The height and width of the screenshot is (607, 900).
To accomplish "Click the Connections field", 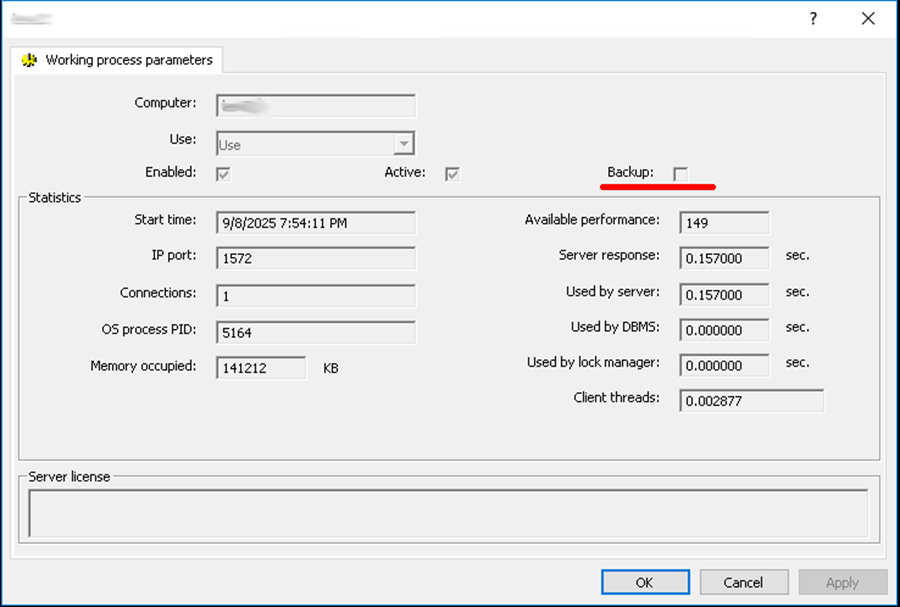I will tap(315, 296).
